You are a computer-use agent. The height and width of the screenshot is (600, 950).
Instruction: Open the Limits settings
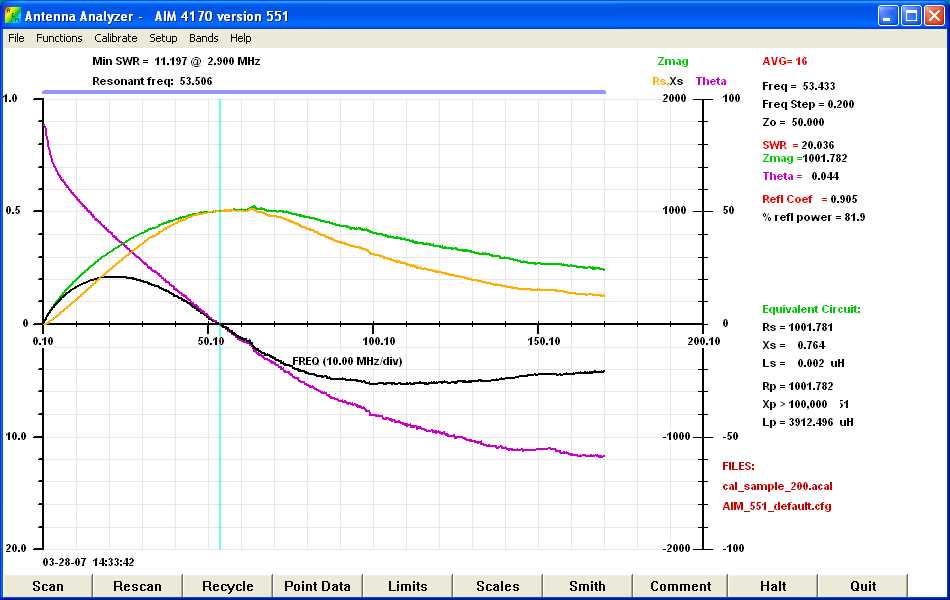click(x=408, y=586)
